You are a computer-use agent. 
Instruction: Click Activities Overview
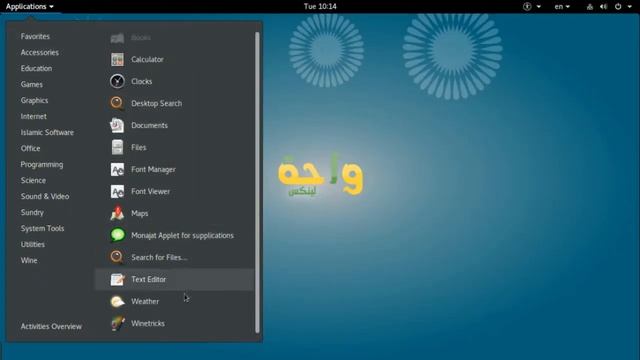pos(51,327)
